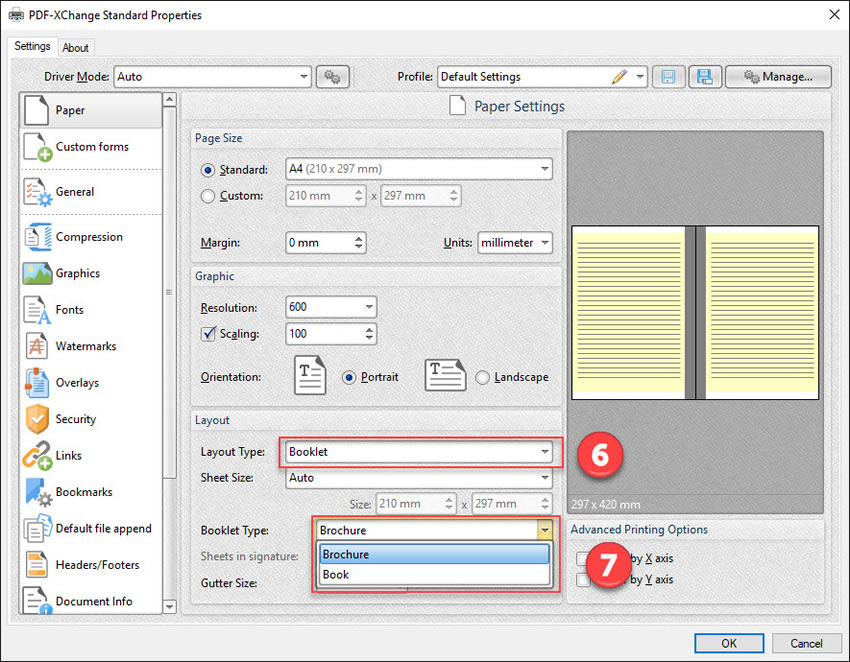Click the pencil edit icon in Profile box
This screenshot has width=850, height=662.
pos(620,77)
